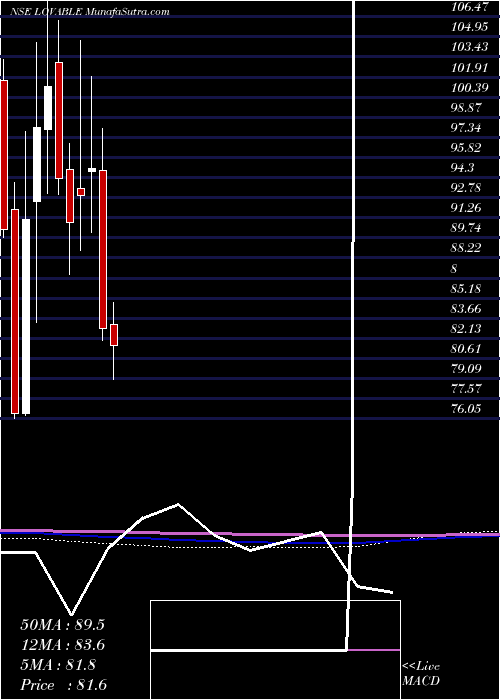Select the 83.66 price axis label
This screenshot has height=700, width=500.
click(x=467, y=309)
